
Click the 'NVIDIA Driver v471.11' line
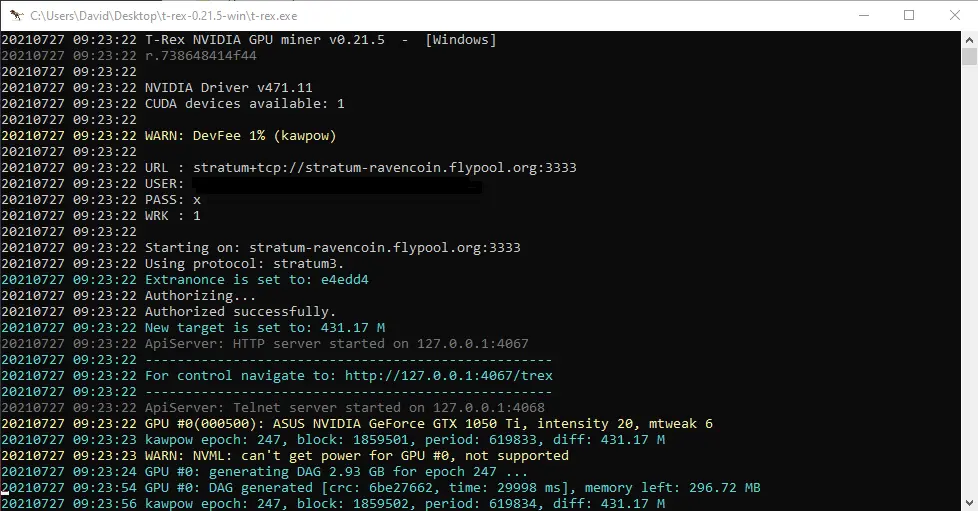[157, 87]
